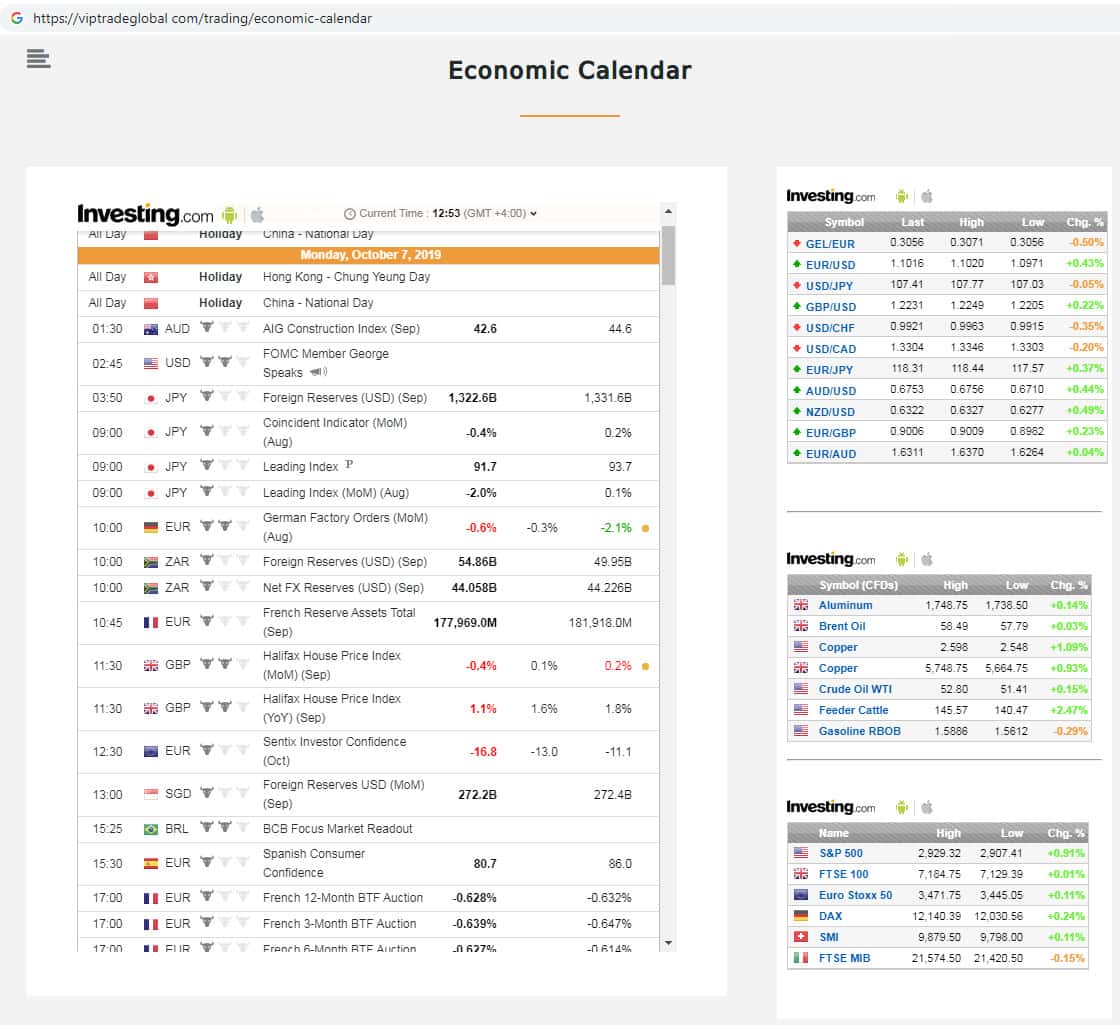
Task: Click preliminary P icon beside Leading Index
Action: point(349,464)
